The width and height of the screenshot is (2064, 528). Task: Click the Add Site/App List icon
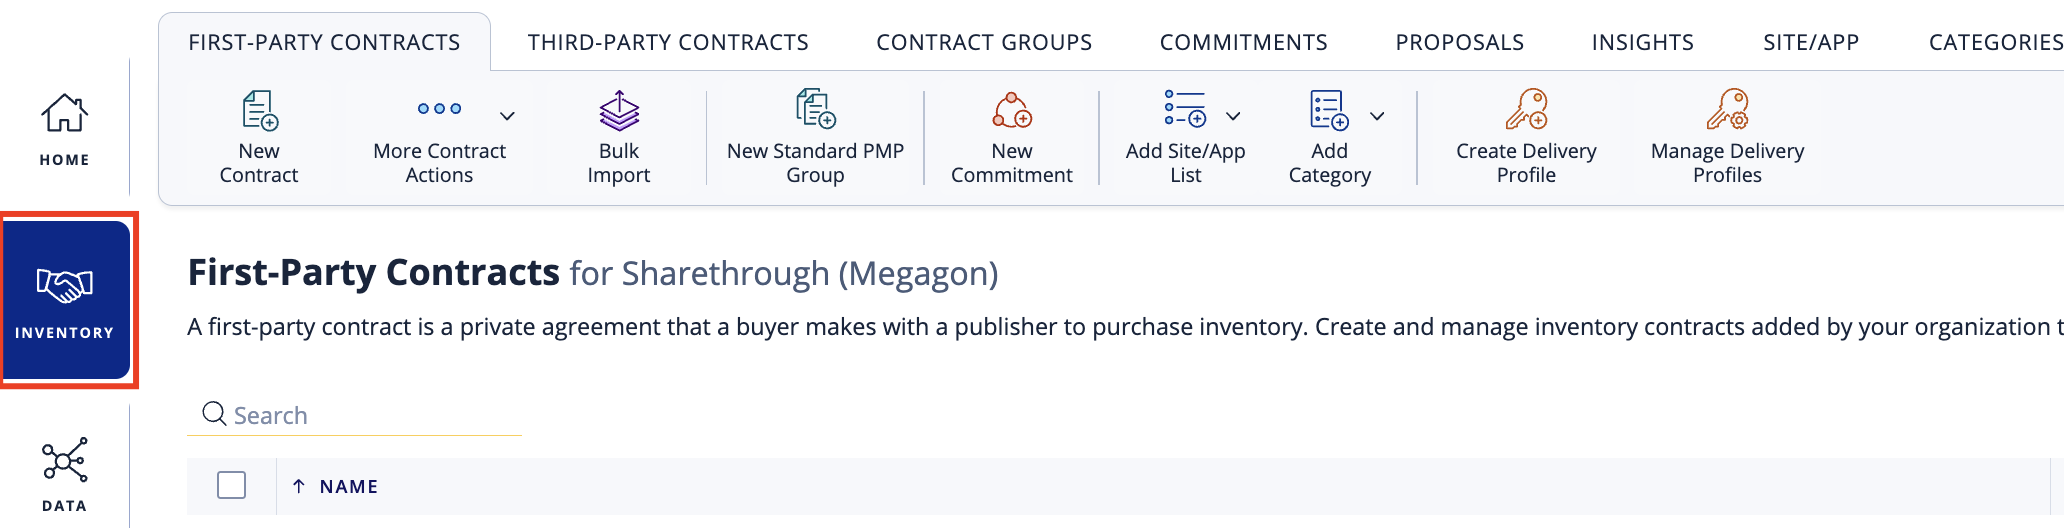pos(1185,109)
